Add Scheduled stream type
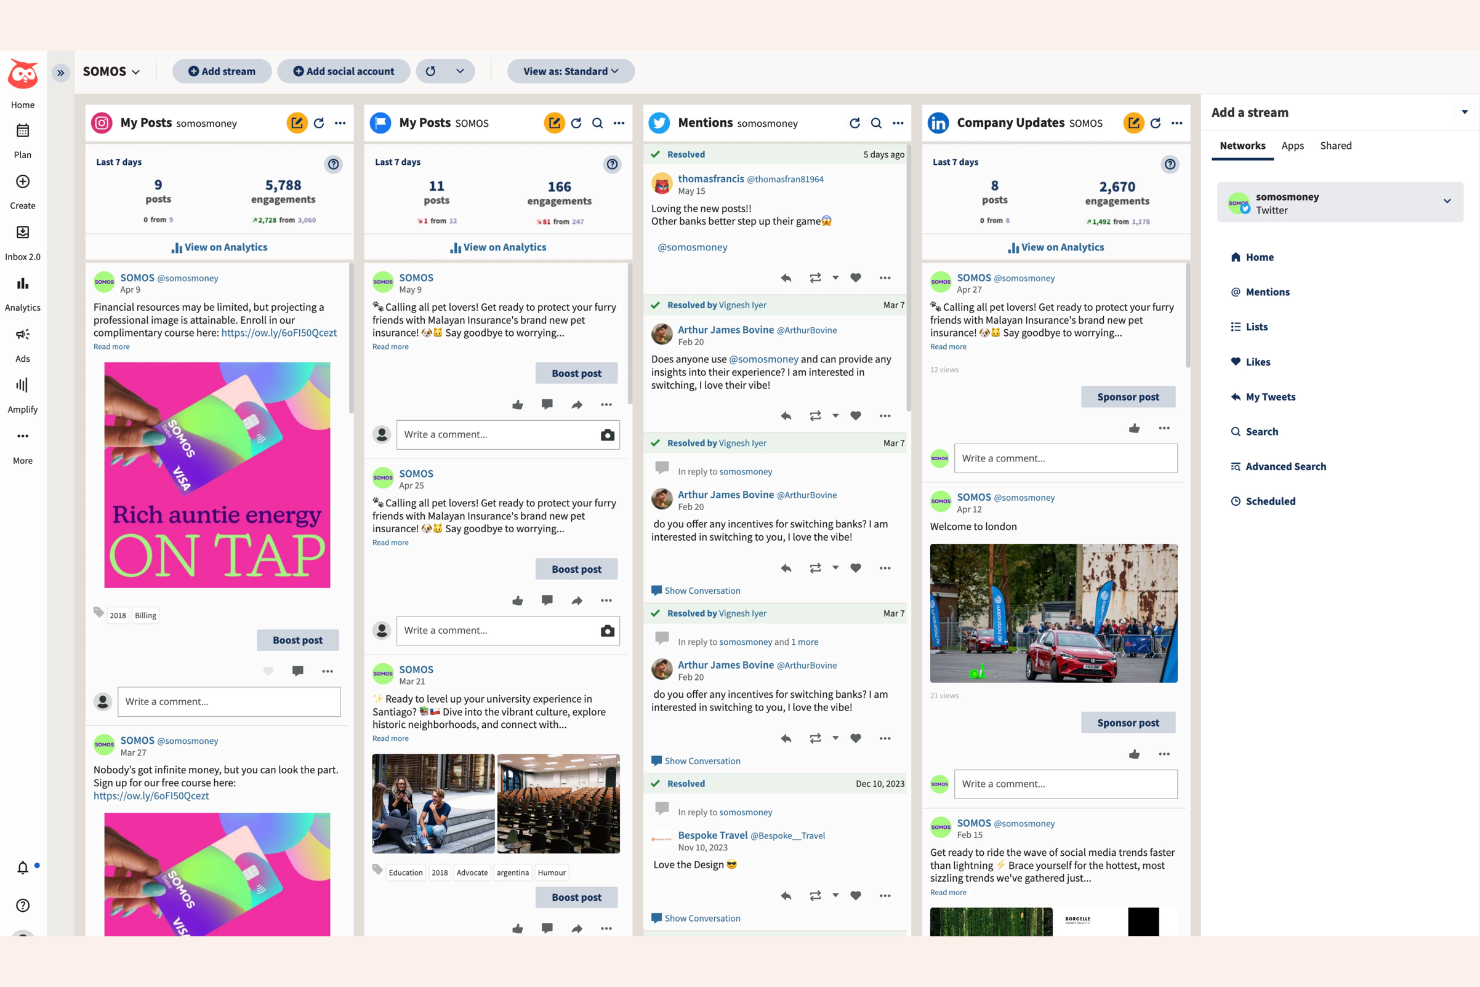The width and height of the screenshot is (1480, 987). coord(1263,502)
